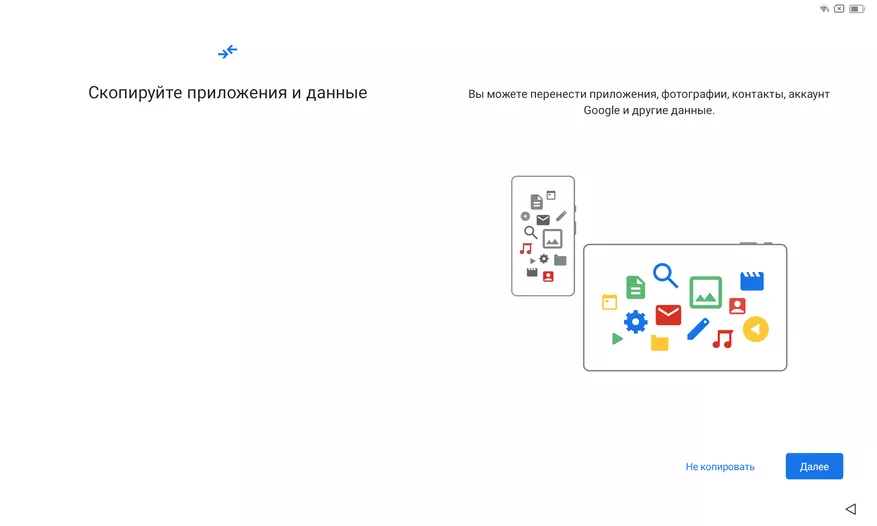The image size is (877, 526).
Task: Tap the blue pencil icon in tablet illustration
Action: coord(697,329)
